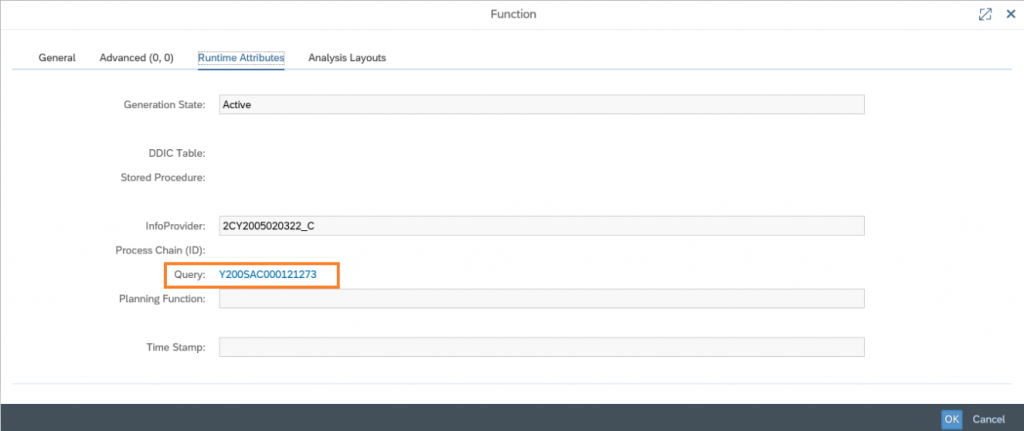Click the DDIC Table label
Screen dimensions: 1024x431
pyautogui.click(x=177, y=153)
